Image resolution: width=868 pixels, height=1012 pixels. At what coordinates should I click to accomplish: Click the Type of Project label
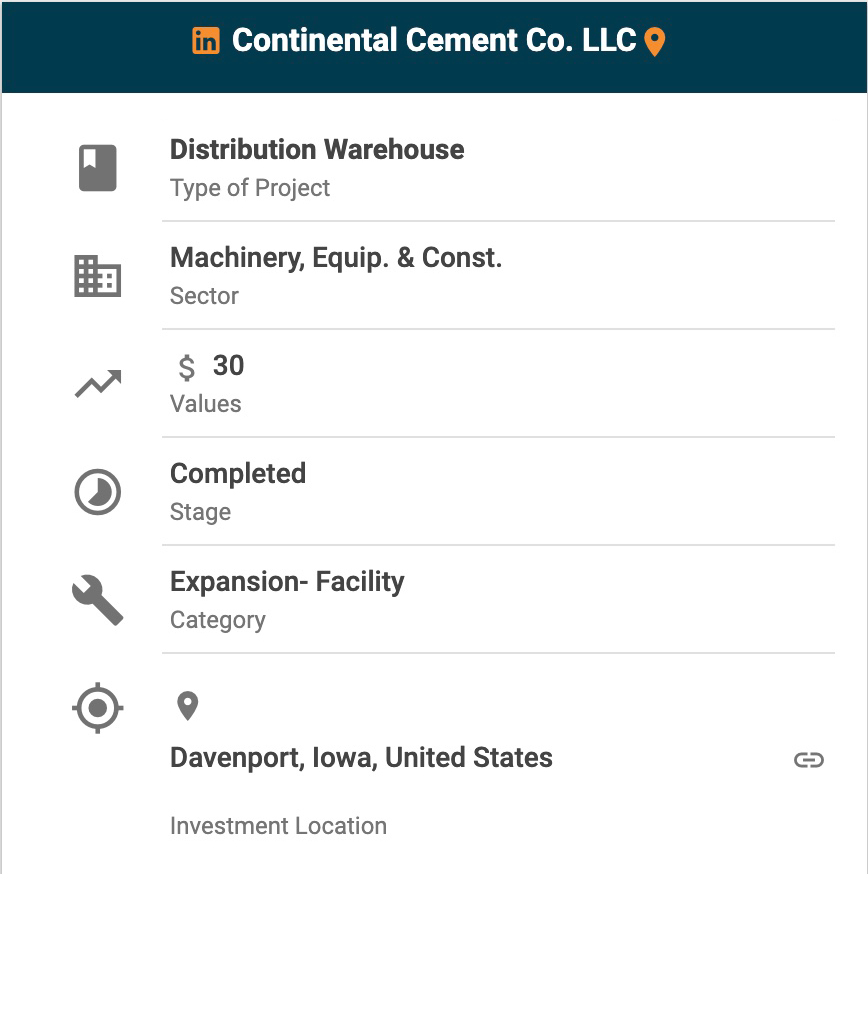pos(250,188)
